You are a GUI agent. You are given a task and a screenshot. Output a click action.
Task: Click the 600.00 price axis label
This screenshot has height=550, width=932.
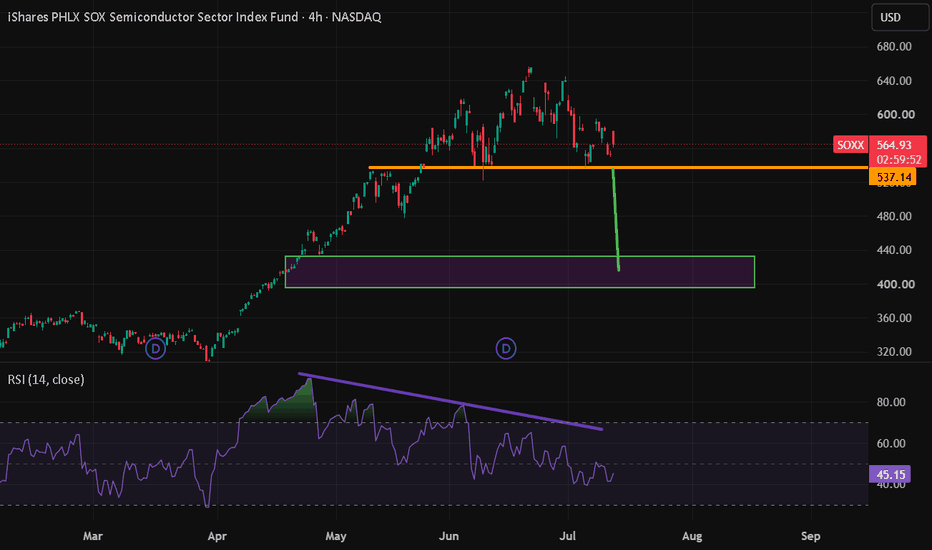point(894,115)
